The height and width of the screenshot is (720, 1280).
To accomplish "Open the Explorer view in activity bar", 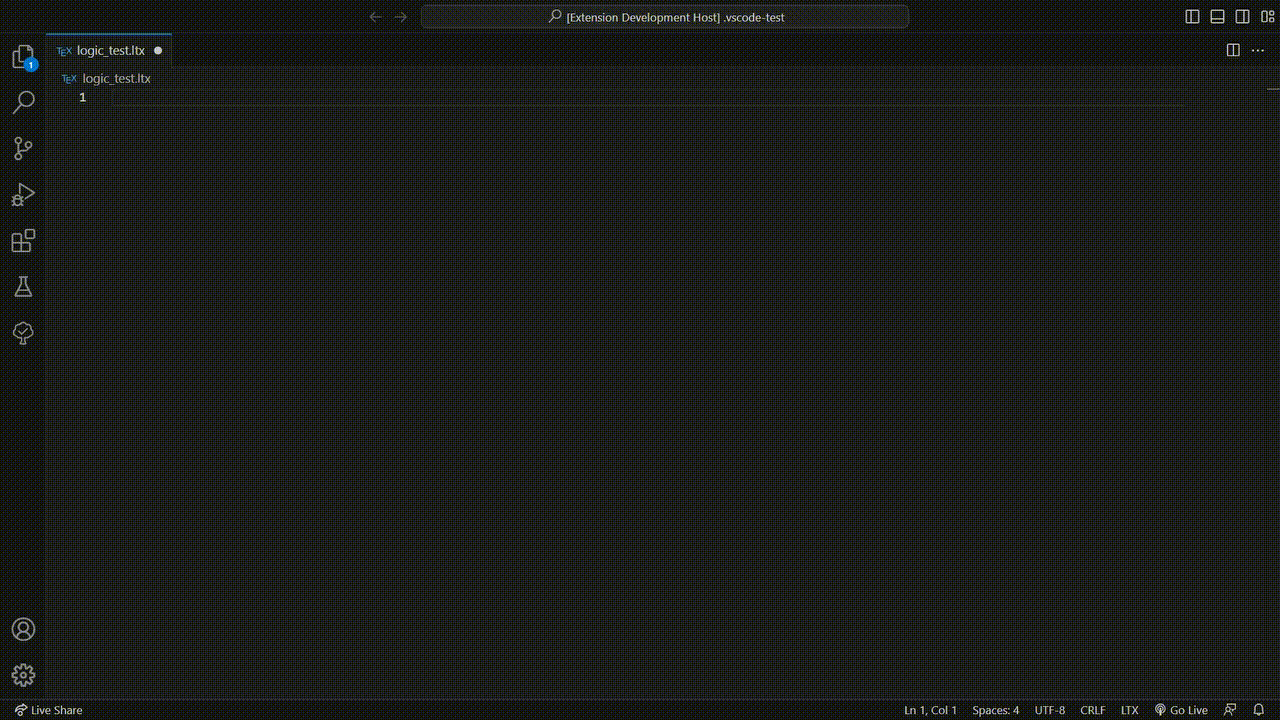I will 23,57.
